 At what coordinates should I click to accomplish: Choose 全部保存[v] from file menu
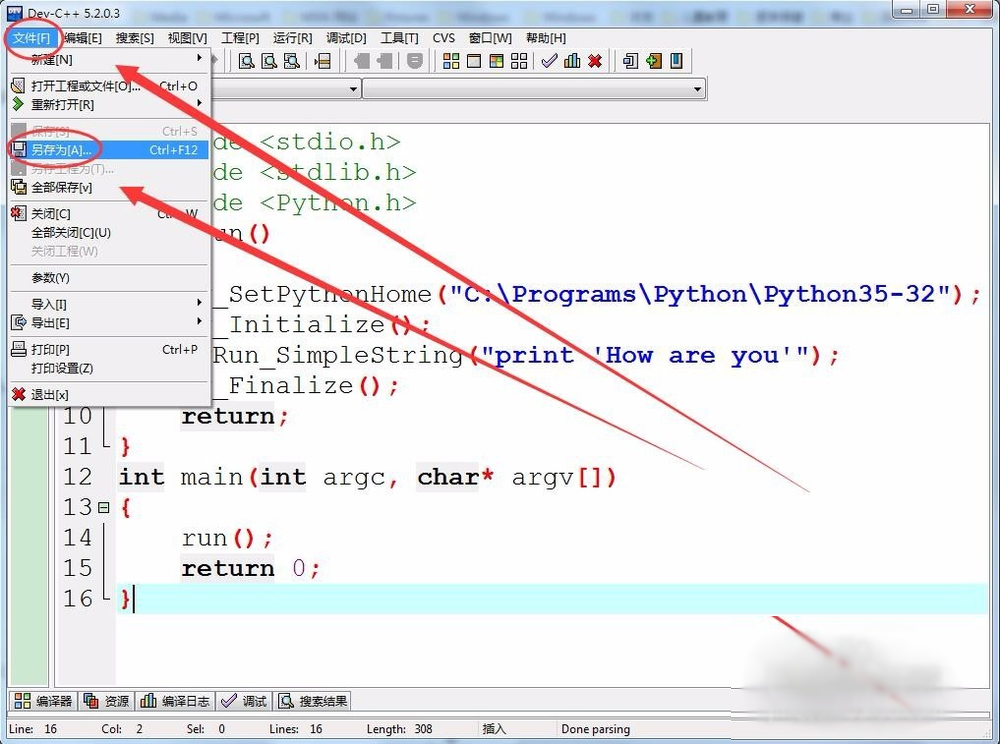(108, 187)
